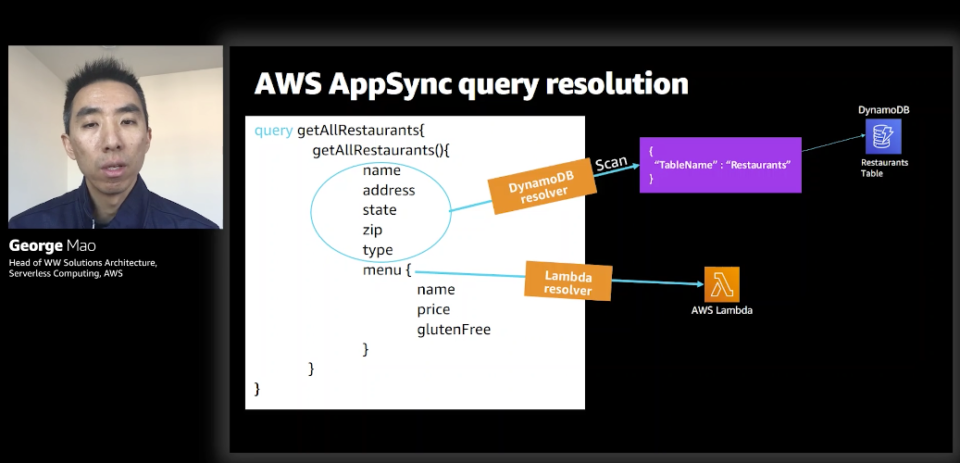Click the 'zip' field text
Screen dimensions: 960x463
372,230
